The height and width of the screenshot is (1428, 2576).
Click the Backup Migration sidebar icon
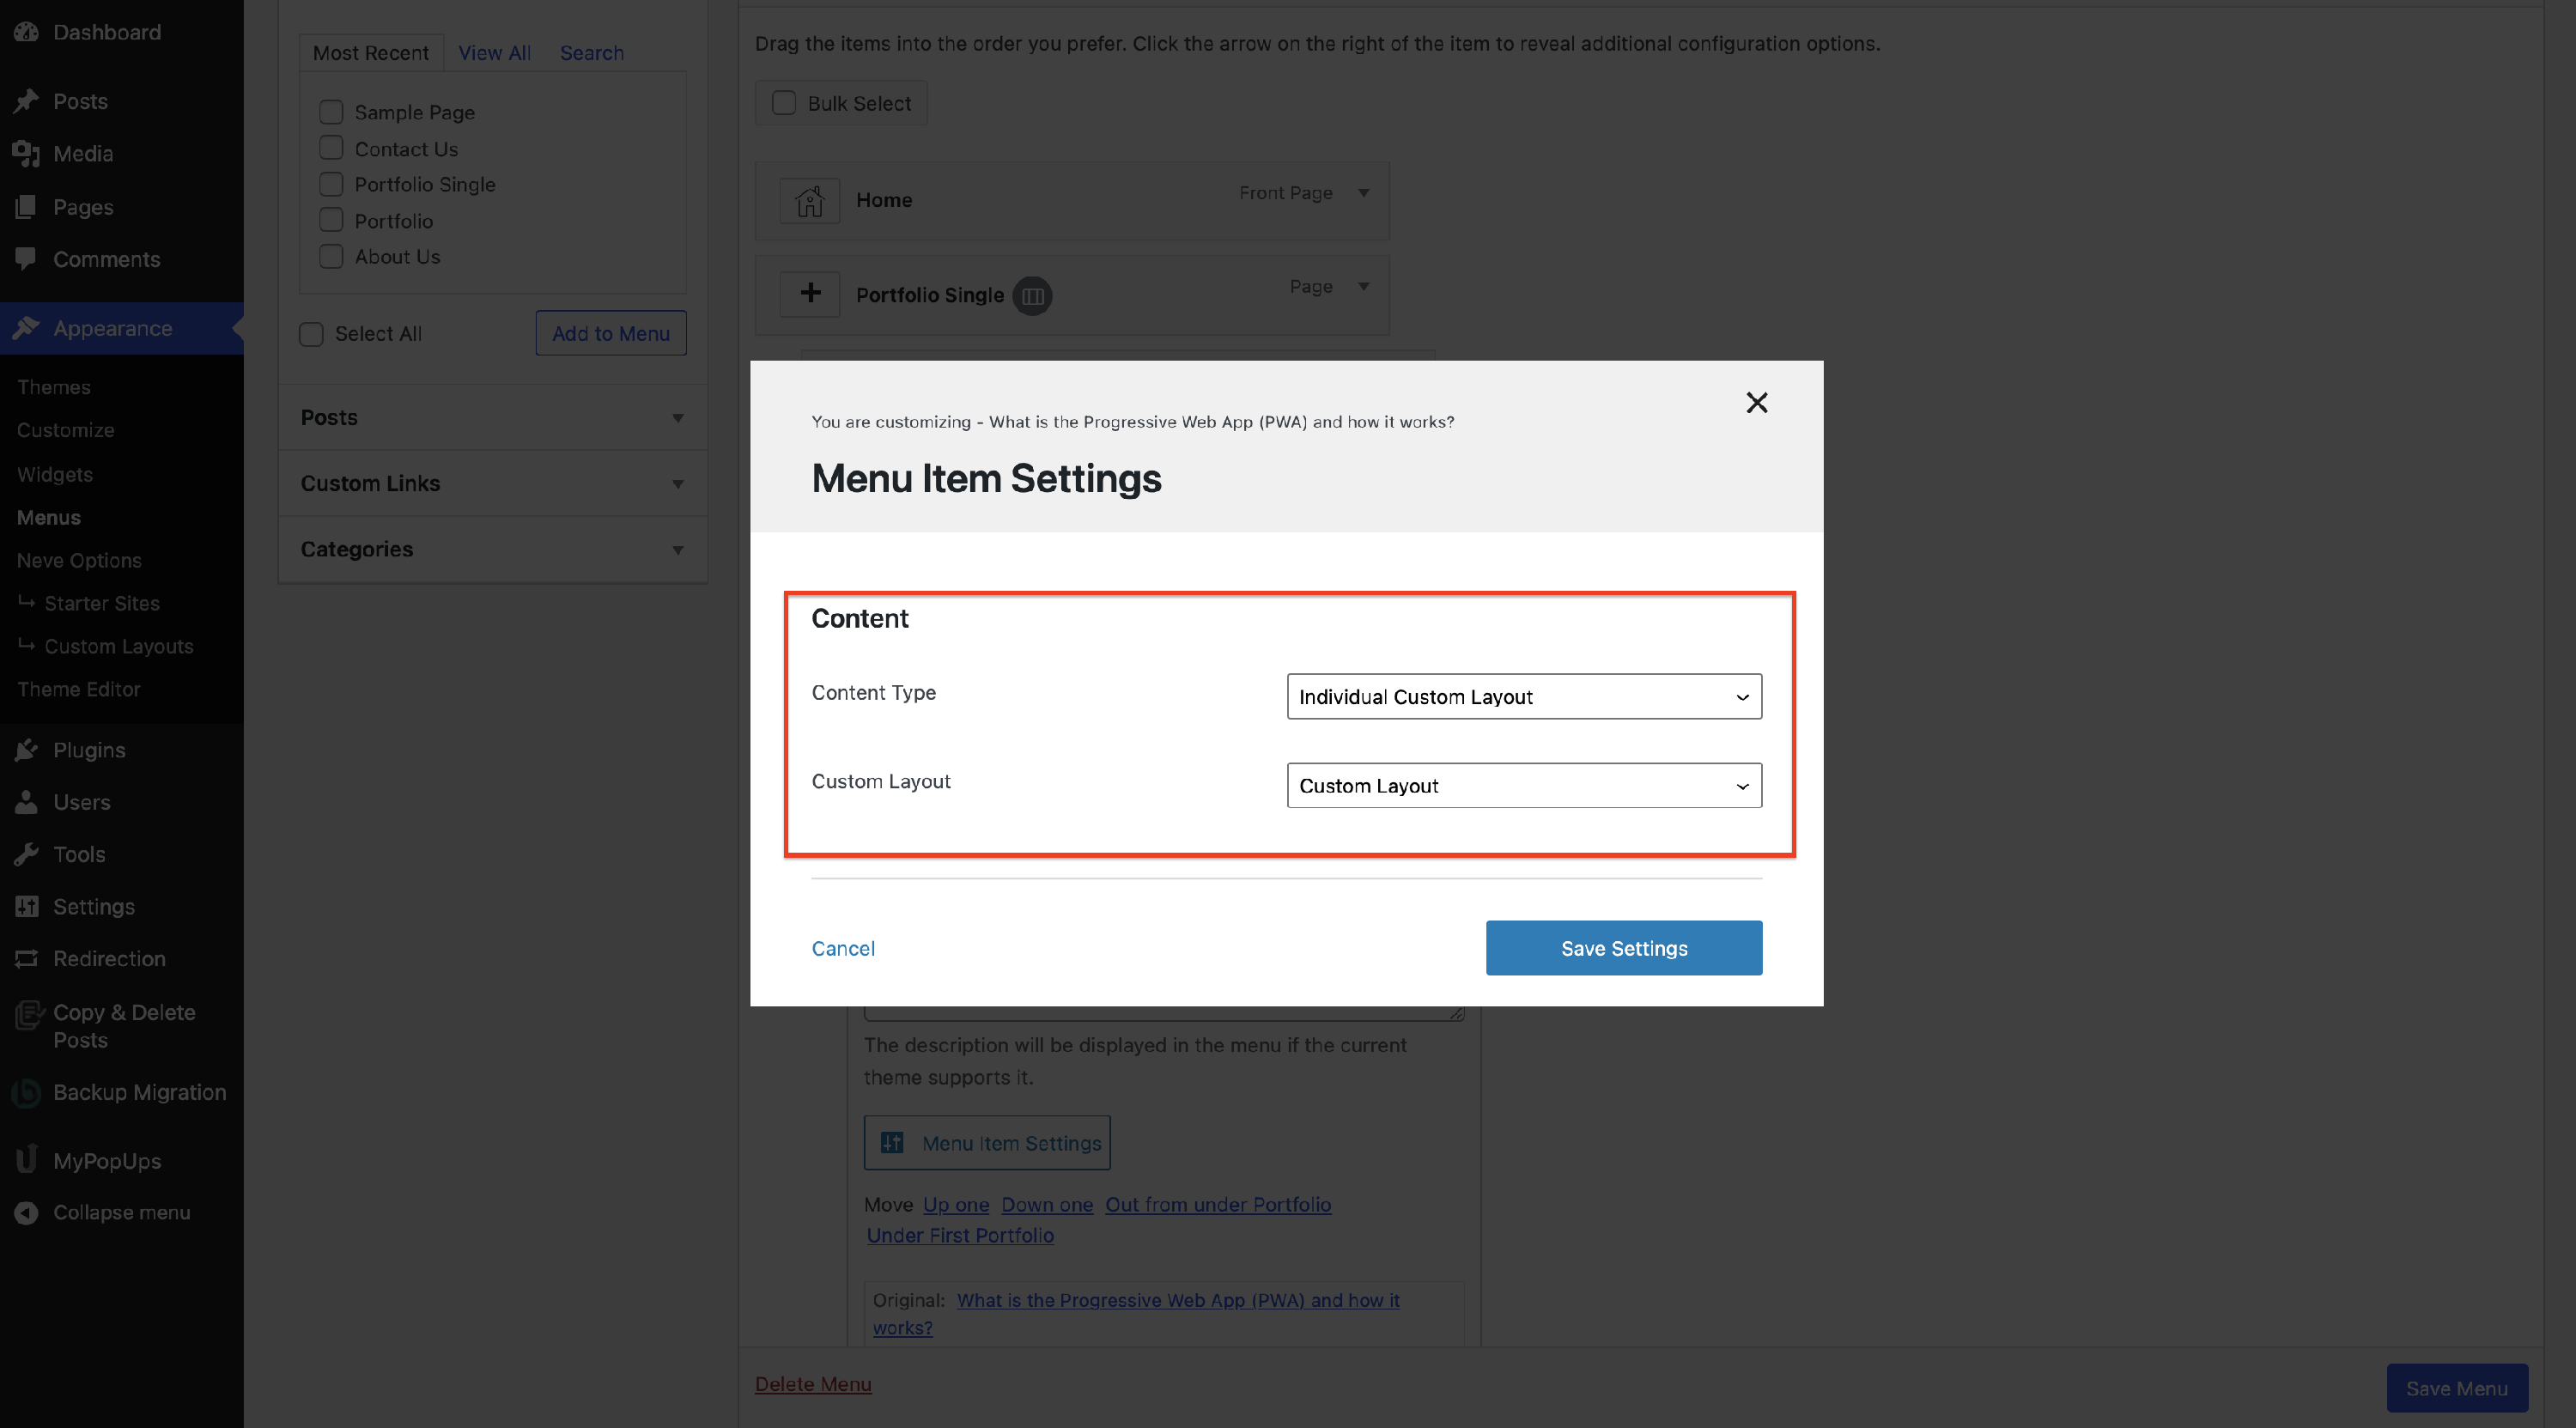tap(27, 1093)
